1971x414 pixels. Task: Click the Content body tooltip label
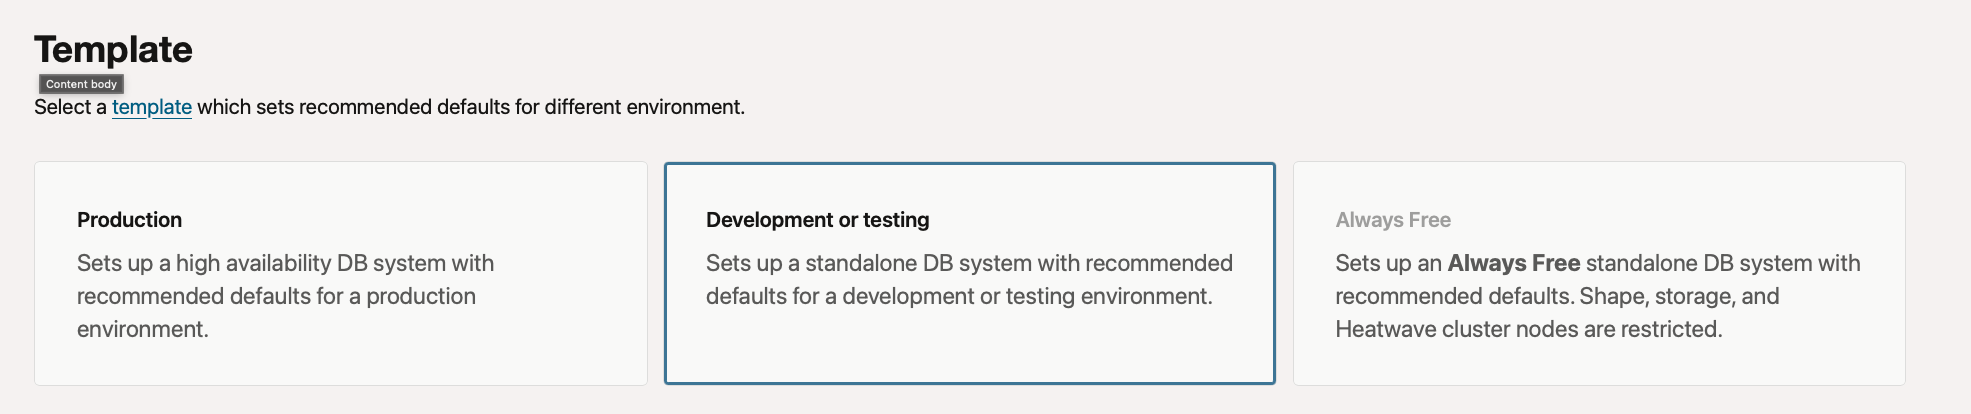click(81, 84)
